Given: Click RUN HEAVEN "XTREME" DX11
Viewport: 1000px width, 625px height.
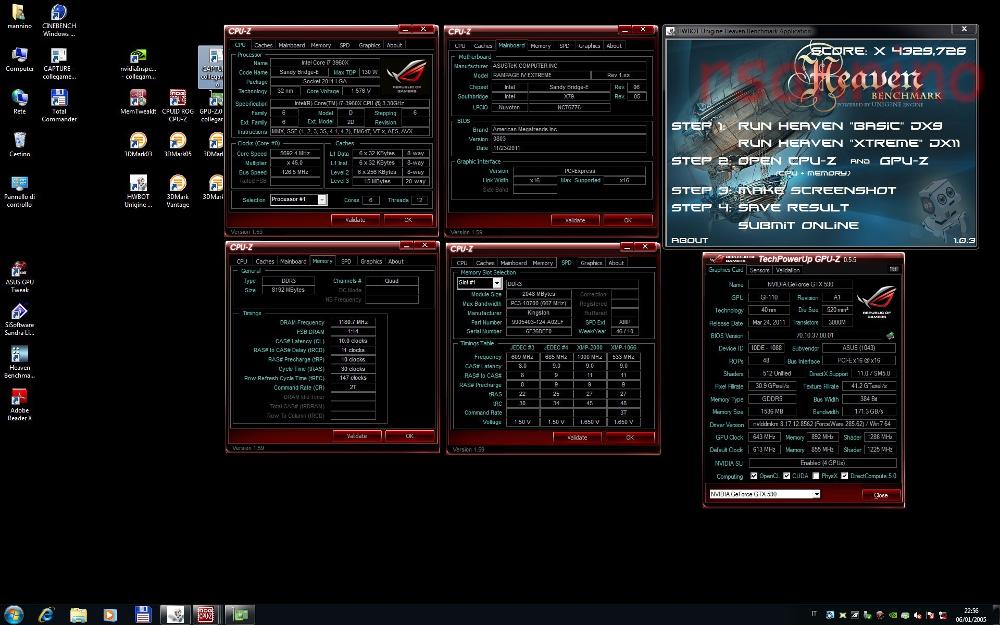Looking at the screenshot, I should click(849, 143).
